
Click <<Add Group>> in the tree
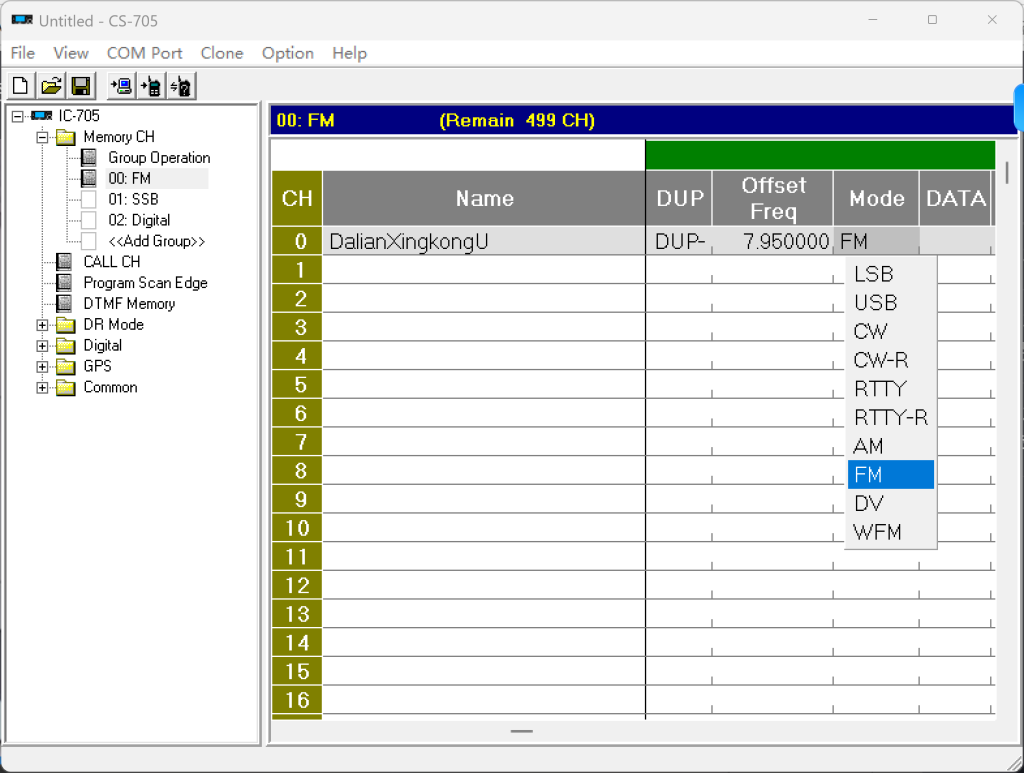tap(157, 241)
